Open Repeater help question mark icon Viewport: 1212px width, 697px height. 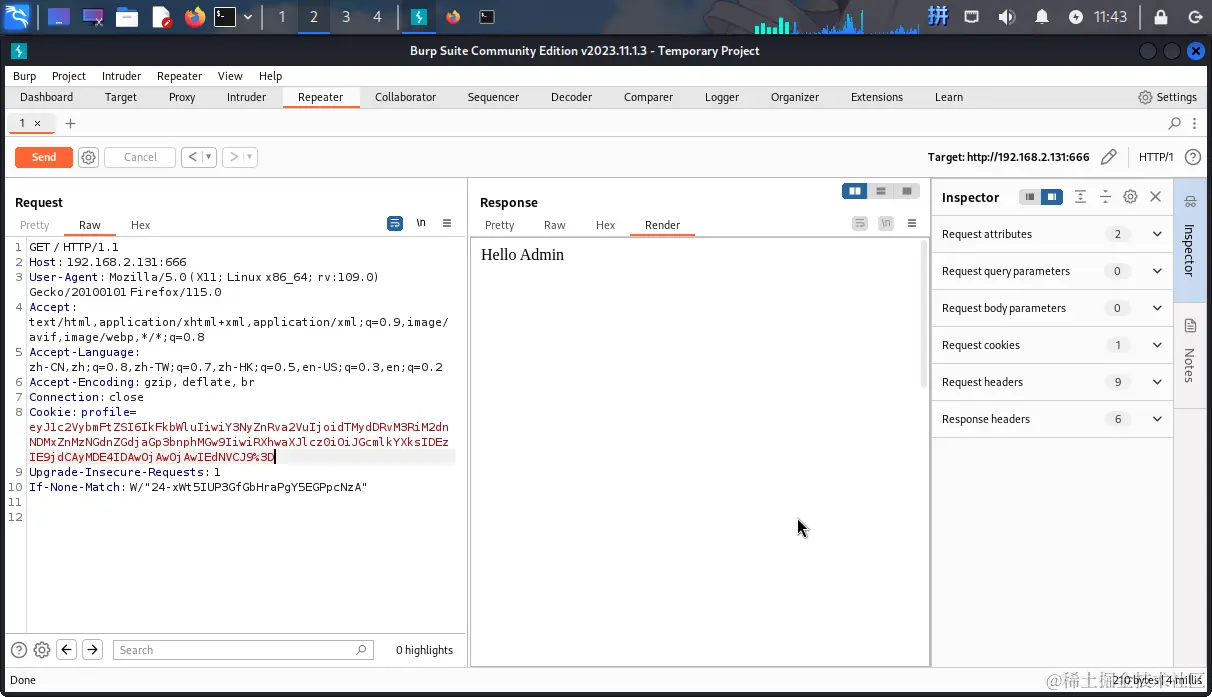tap(1192, 157)
